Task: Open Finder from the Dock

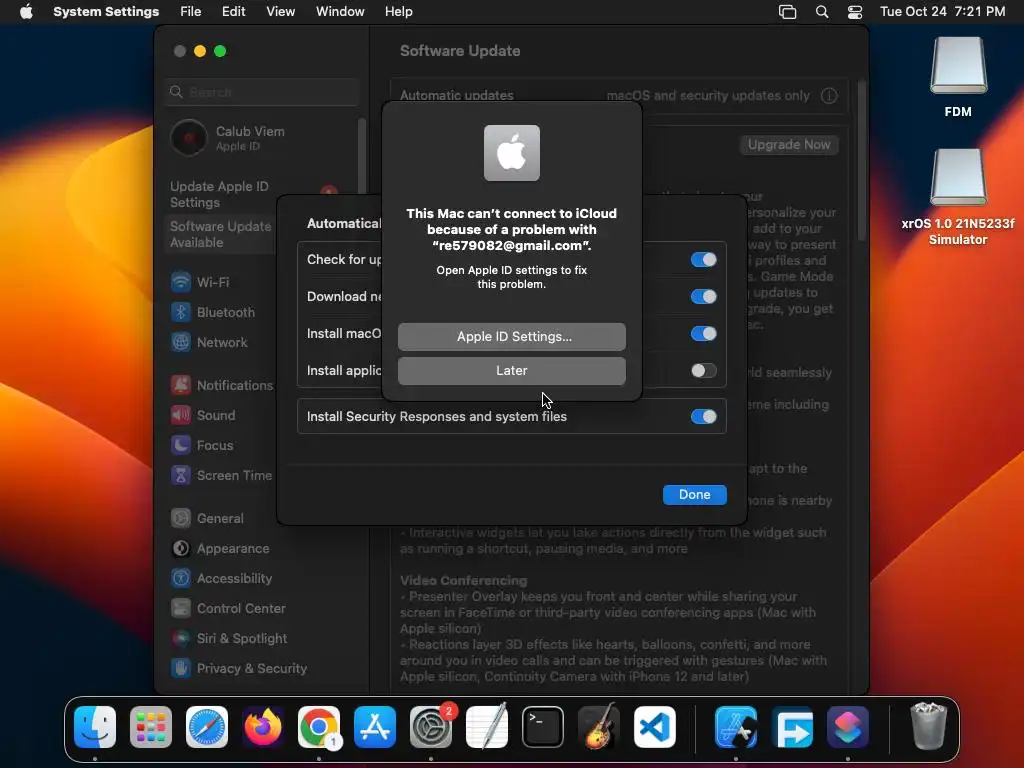Action: coord(95,727)
